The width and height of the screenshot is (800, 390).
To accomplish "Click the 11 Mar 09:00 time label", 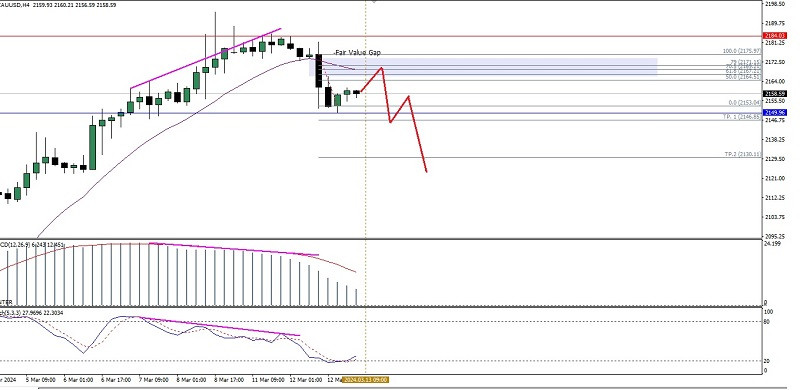I will click(x=268, y=380).
